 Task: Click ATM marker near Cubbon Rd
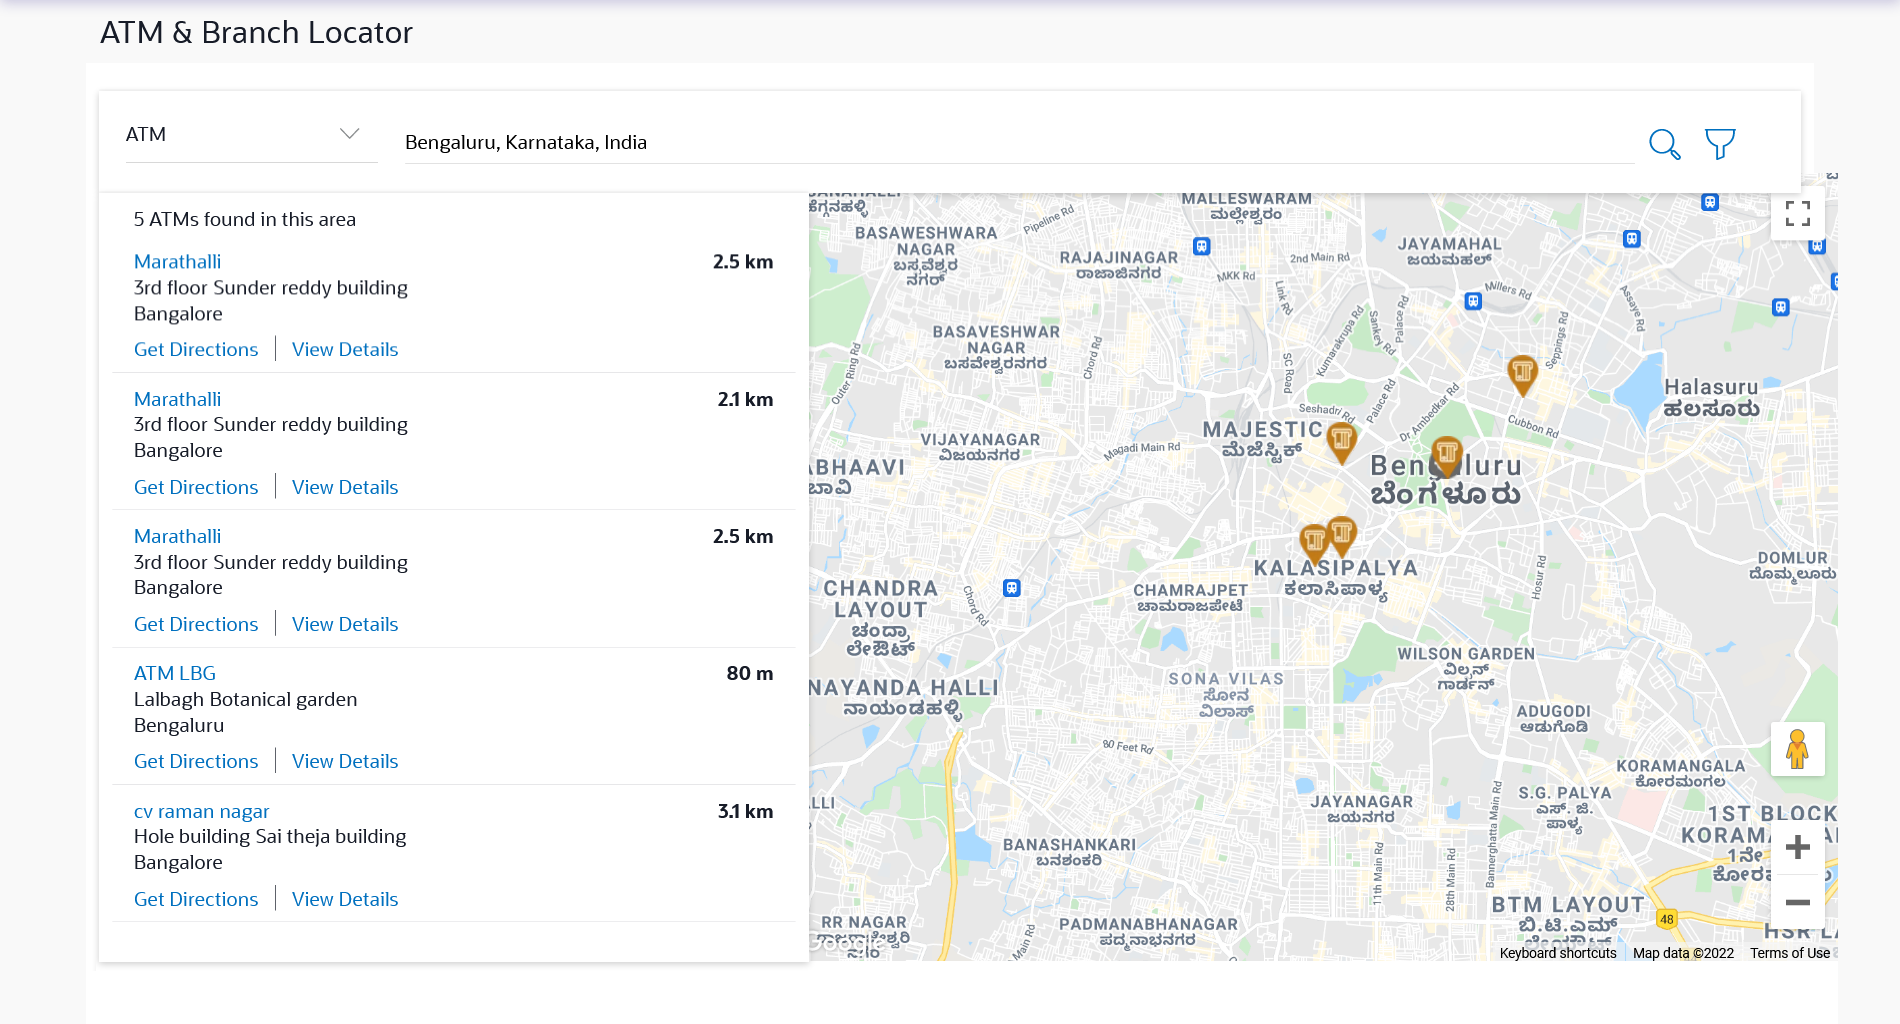pyautogui.click(x=1522, y=373)
